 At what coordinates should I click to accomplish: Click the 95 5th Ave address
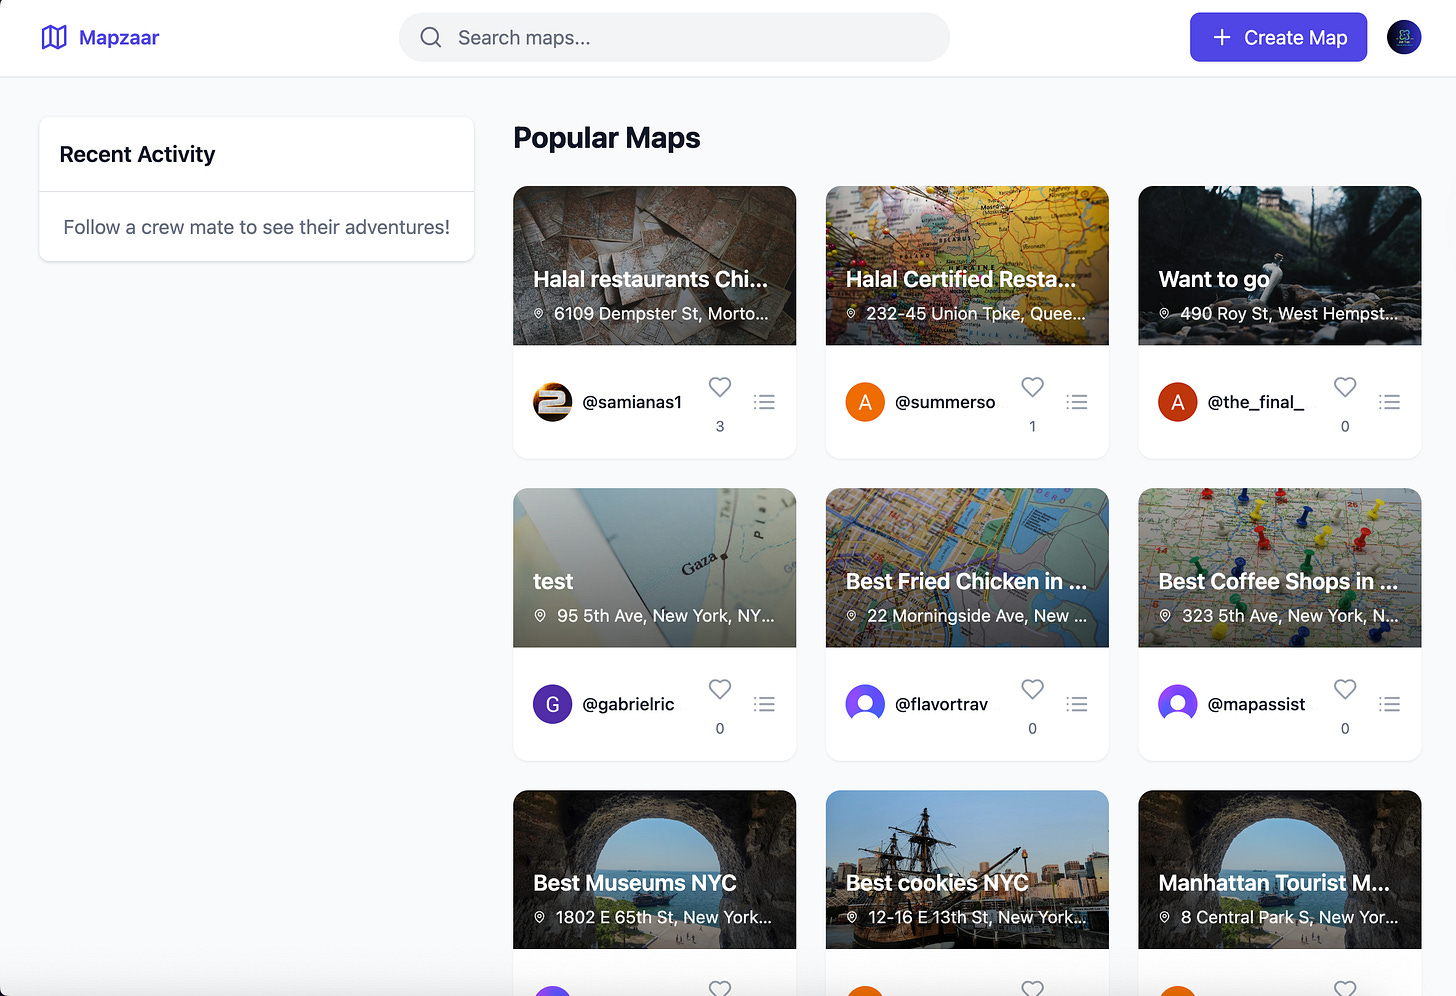click(665, 616)
